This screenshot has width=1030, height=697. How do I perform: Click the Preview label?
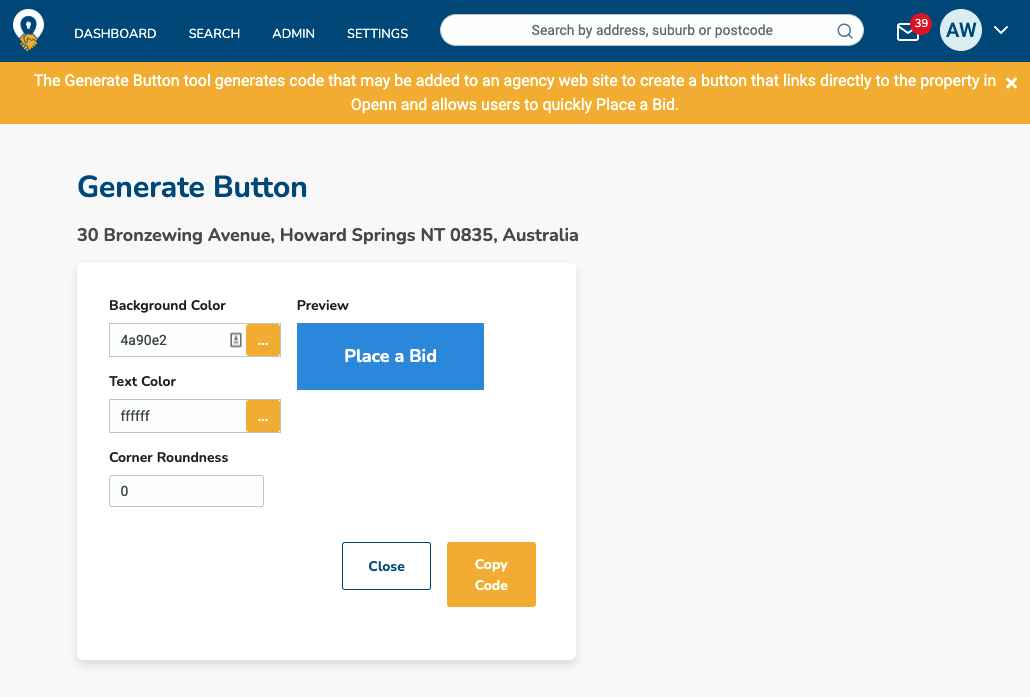[323, 305]
